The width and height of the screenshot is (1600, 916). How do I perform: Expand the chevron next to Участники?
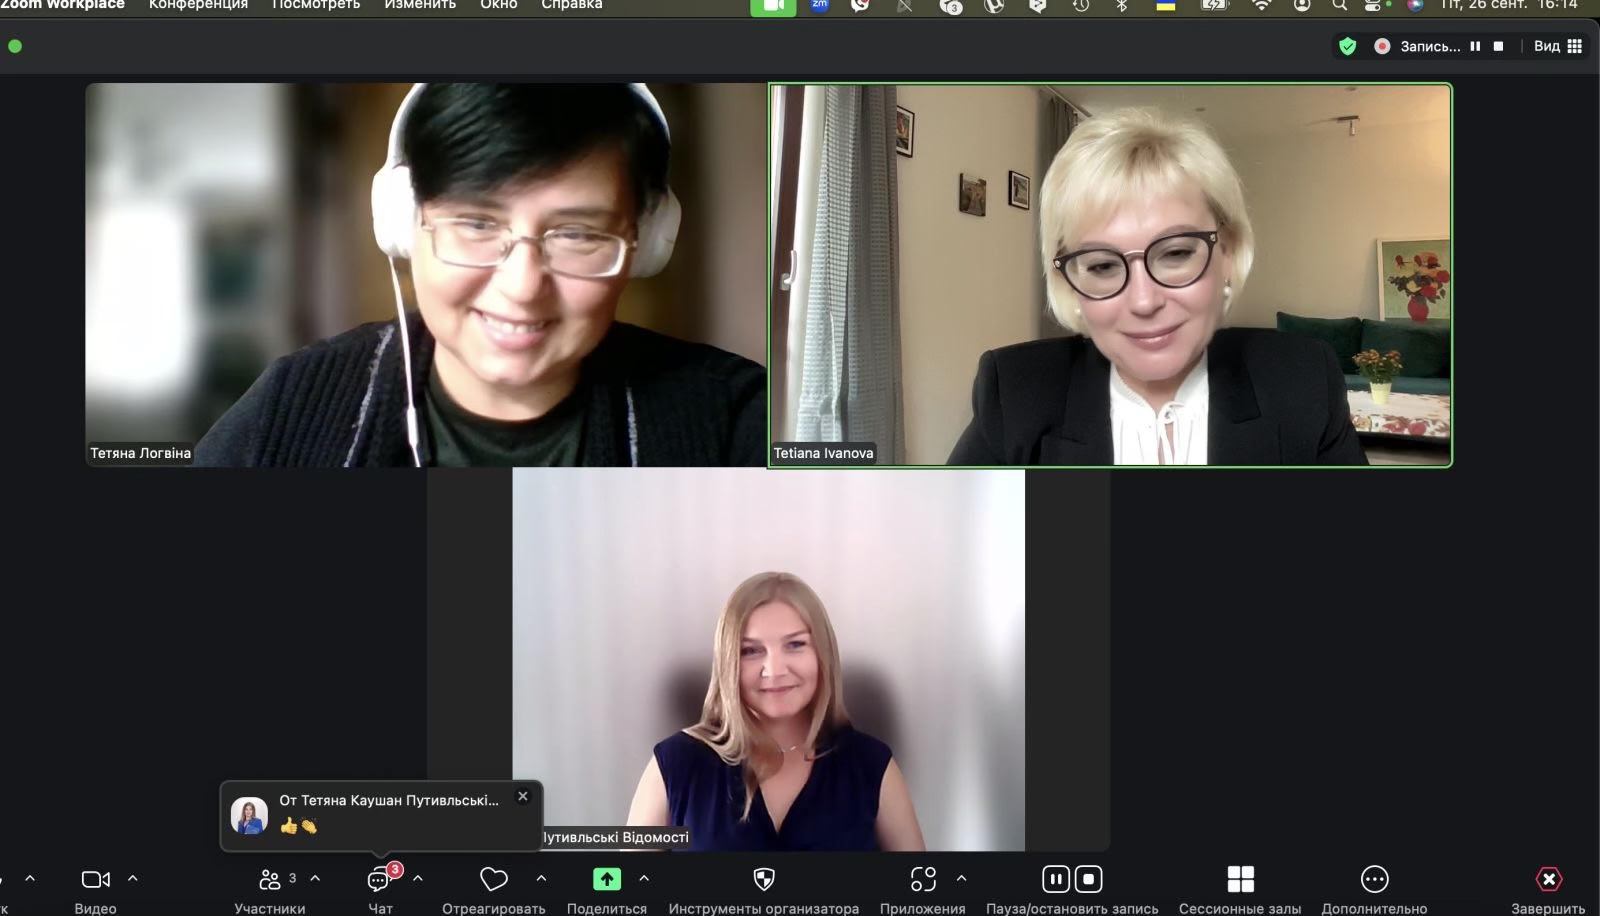315,879
